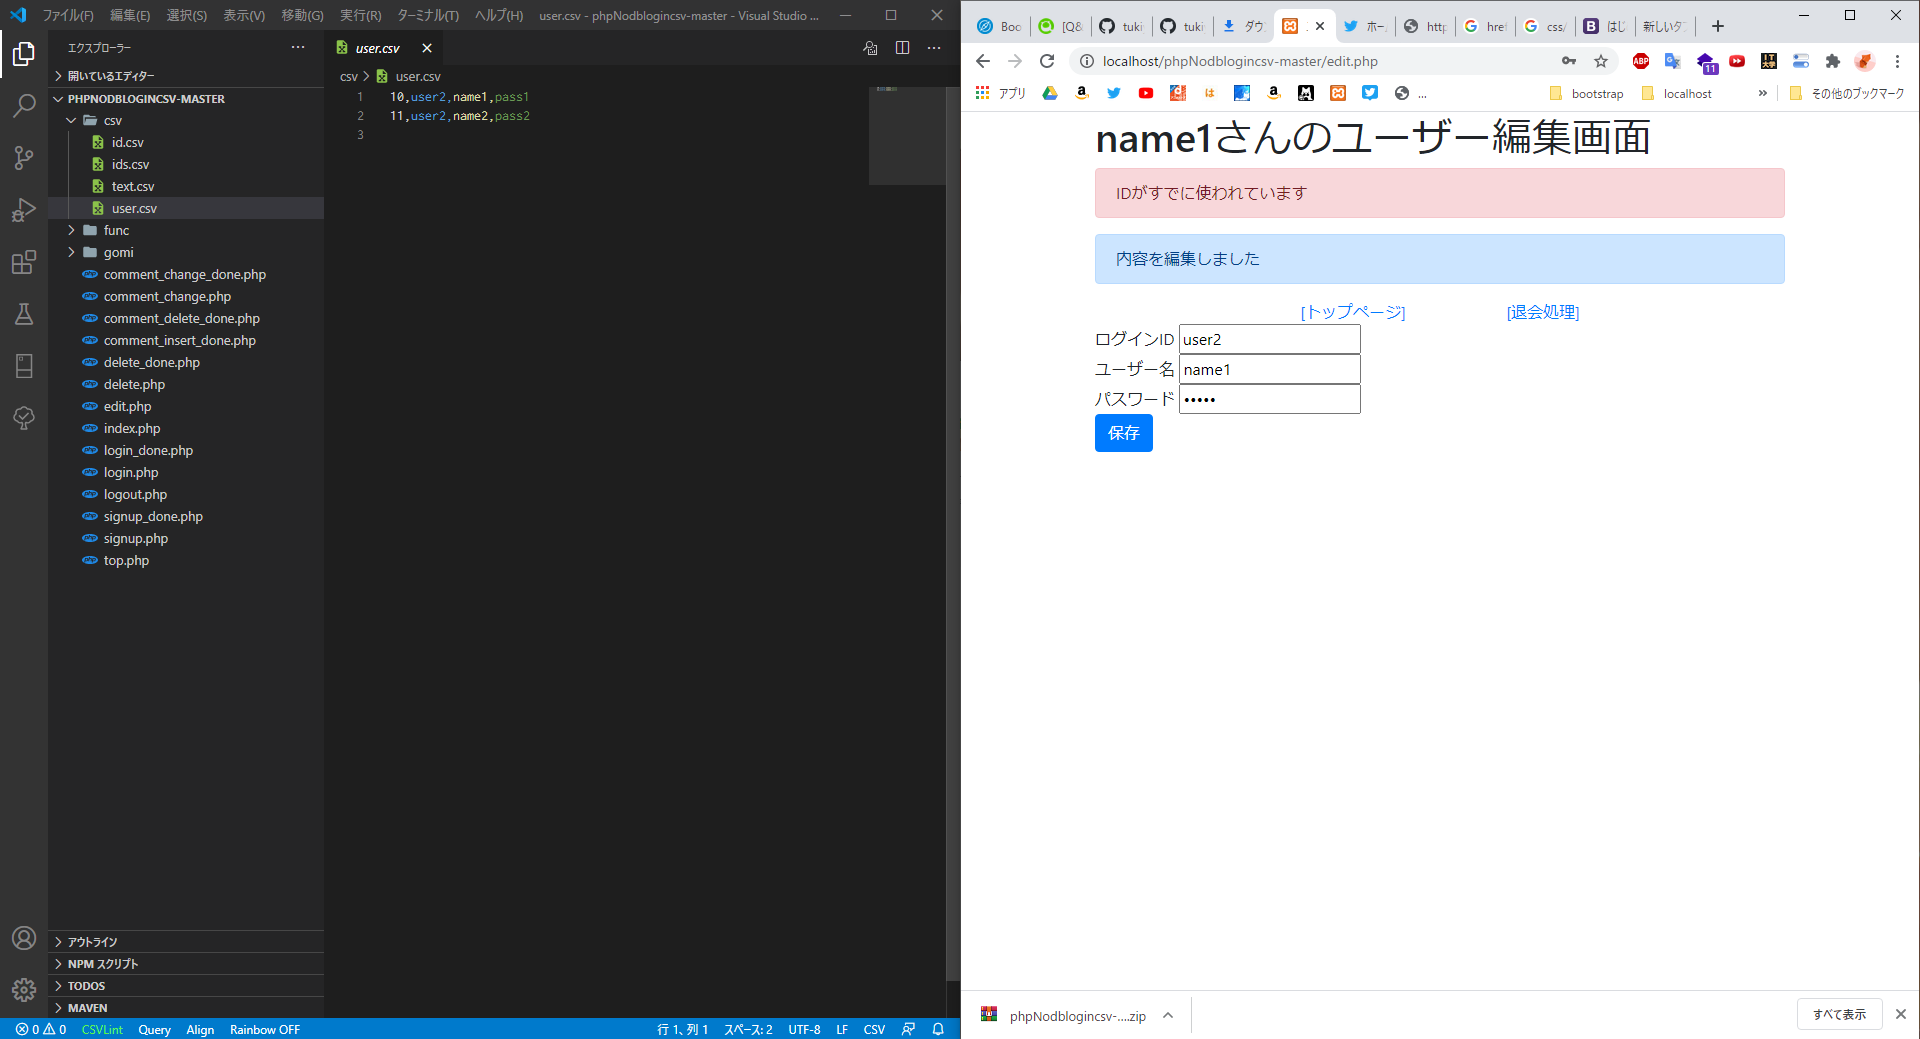Image resolution: width=1920 pixels, height=1039 pixels.
Task: Open the Accounts menu in VS Code
Action: point(24,938)
